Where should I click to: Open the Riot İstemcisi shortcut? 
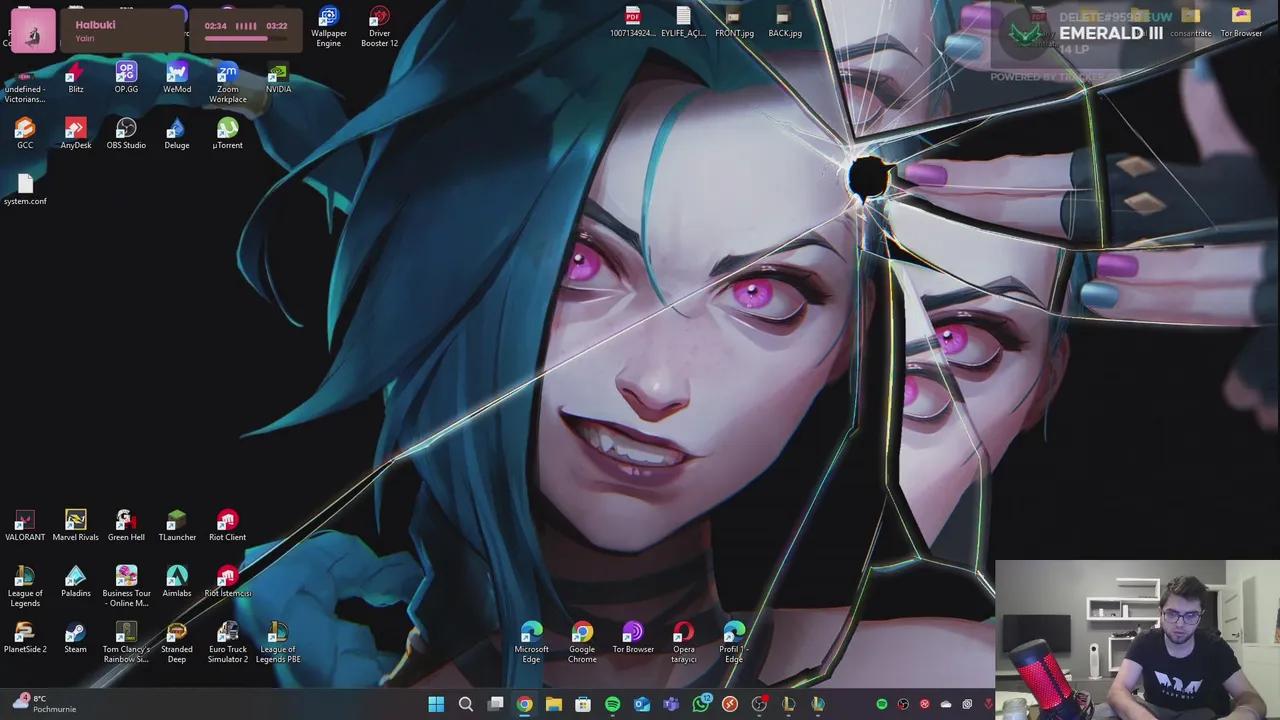coord(227,582)
